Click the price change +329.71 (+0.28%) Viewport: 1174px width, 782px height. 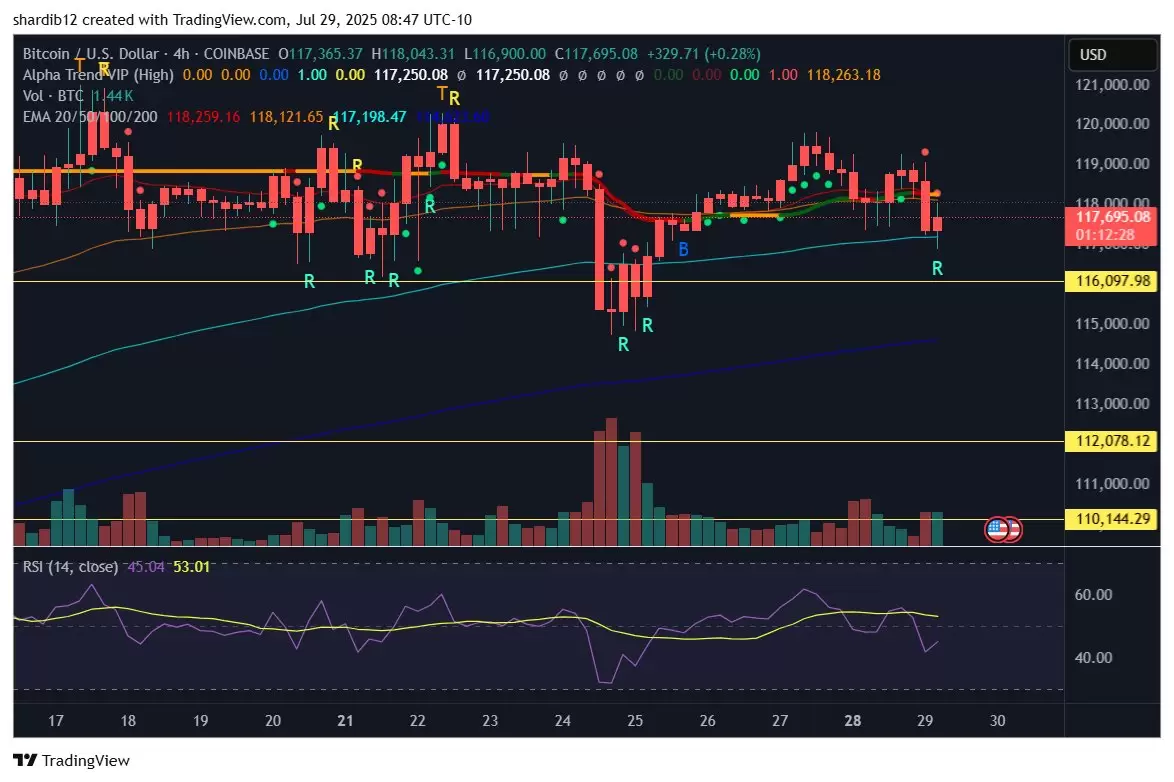[x=704, y=54]
